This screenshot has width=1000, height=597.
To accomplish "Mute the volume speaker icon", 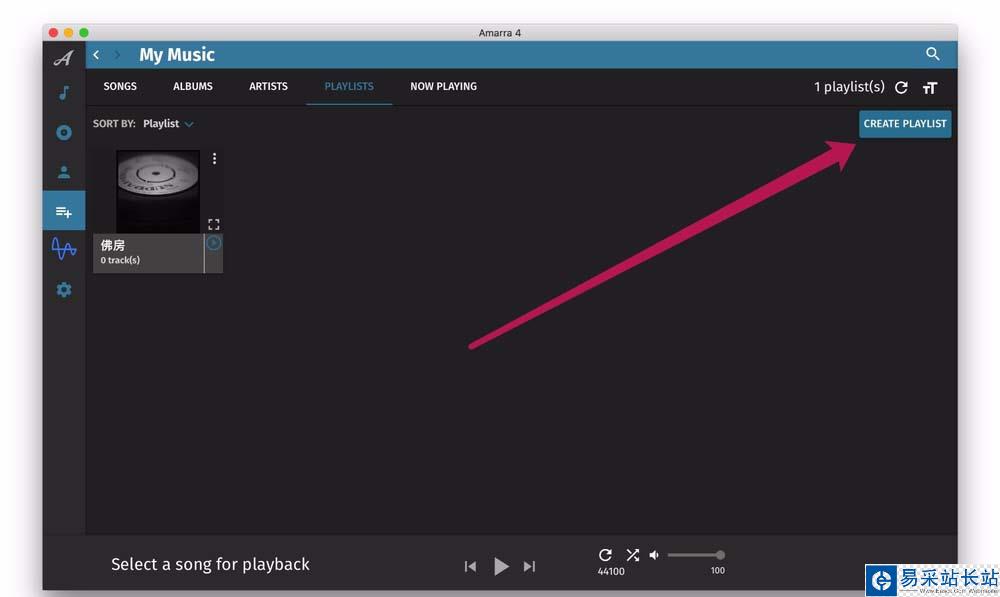I will pos(654,555).
